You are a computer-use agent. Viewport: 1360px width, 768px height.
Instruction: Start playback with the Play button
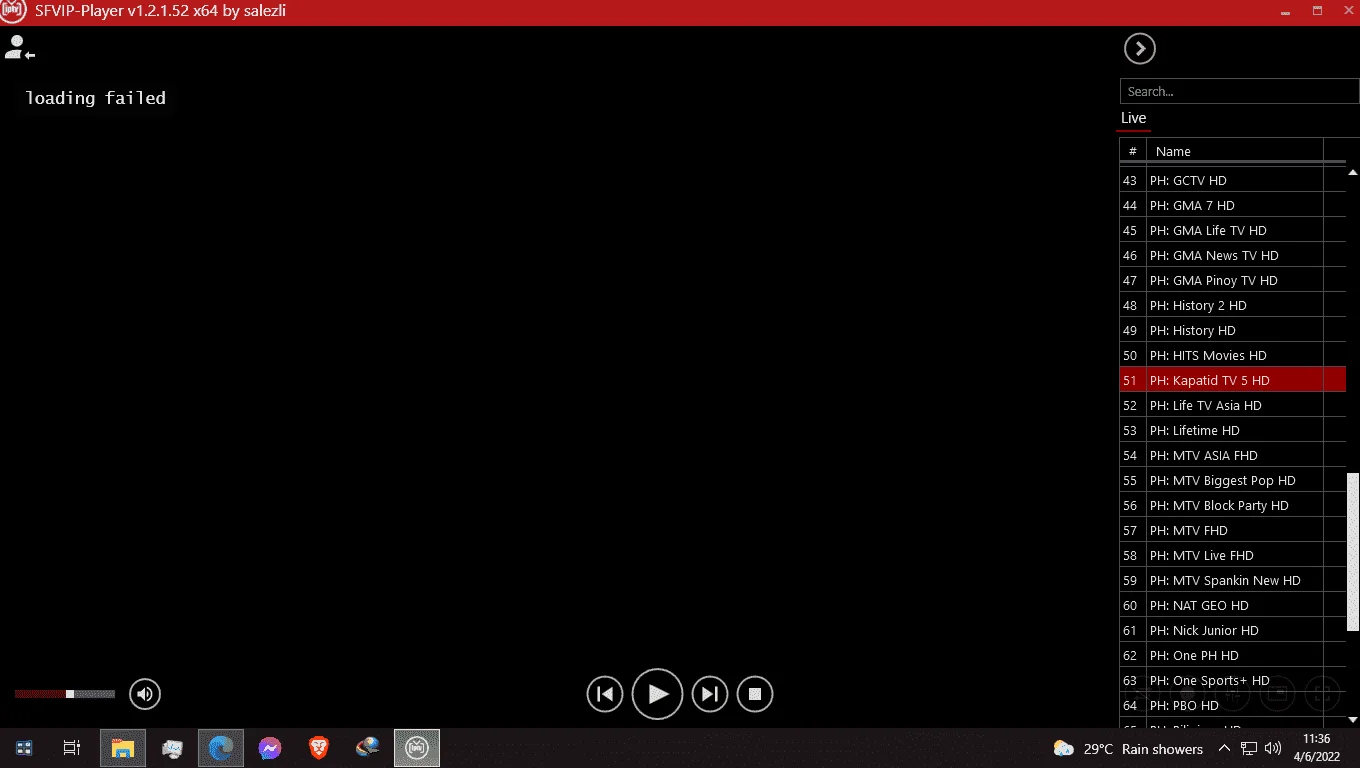657,694
